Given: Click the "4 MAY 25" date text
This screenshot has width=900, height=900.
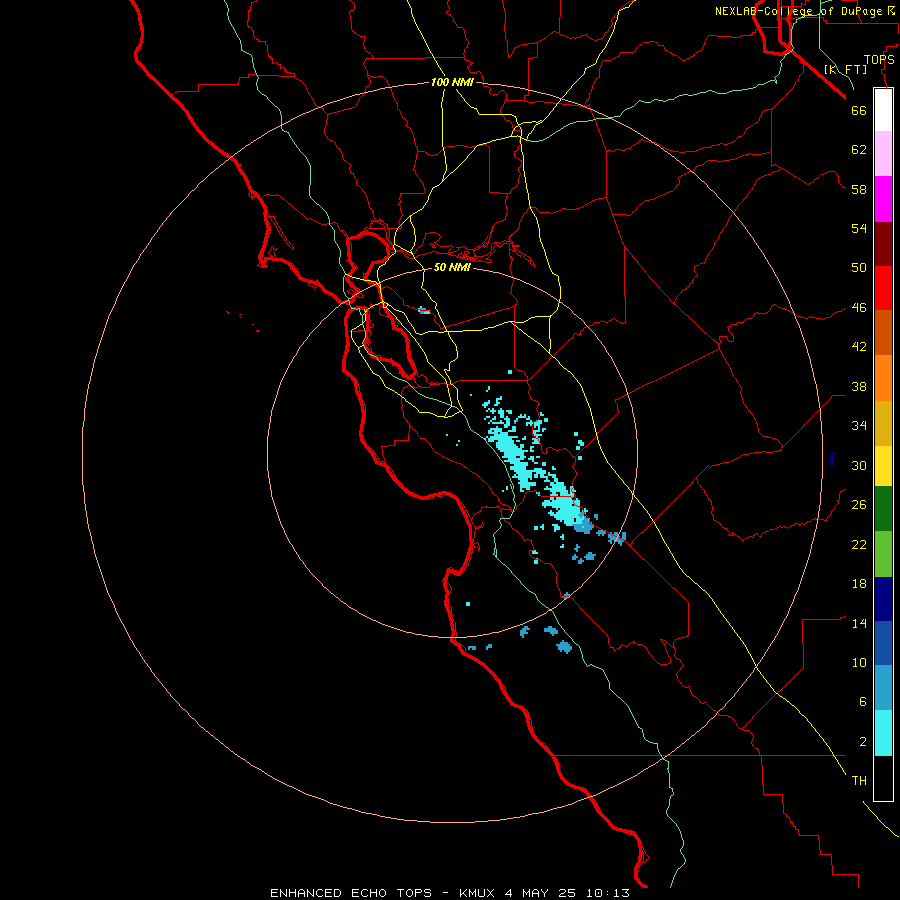Looking at the screenshot, I should pos(541,893).
